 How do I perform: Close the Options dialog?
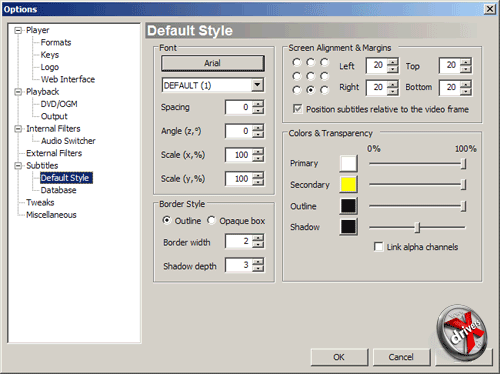(x=490, y=9)
